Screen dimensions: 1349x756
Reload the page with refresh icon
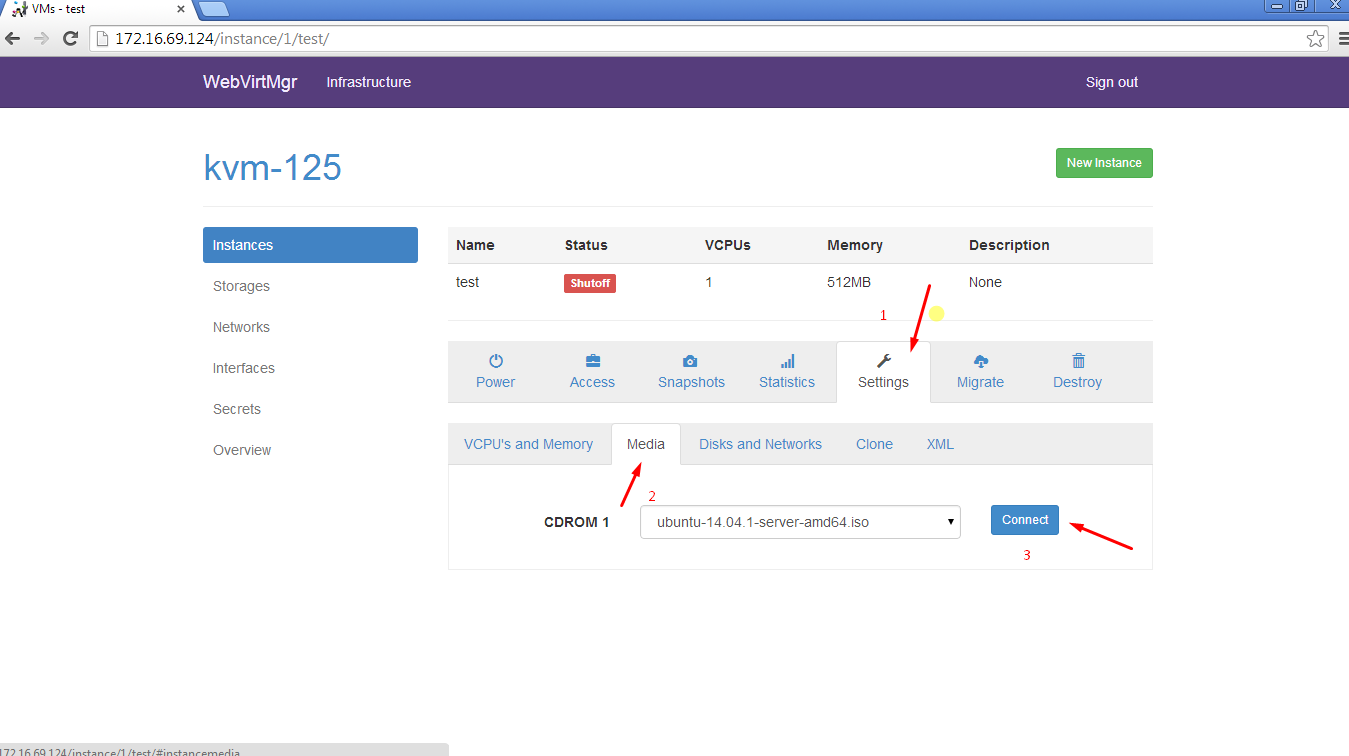(x=70, y=39)
